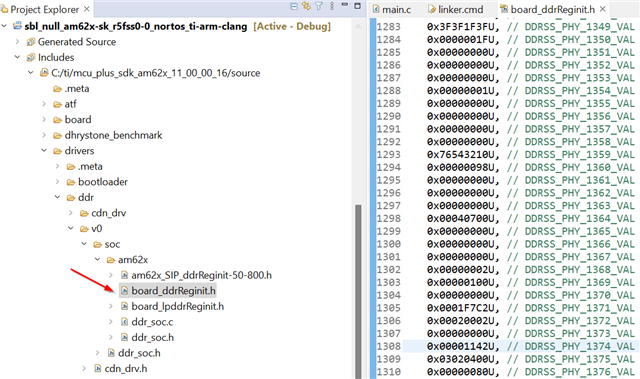This screenshot has height=379, width=640.
Task: Collapse the v0 folder
Action: tap(71, 228)
